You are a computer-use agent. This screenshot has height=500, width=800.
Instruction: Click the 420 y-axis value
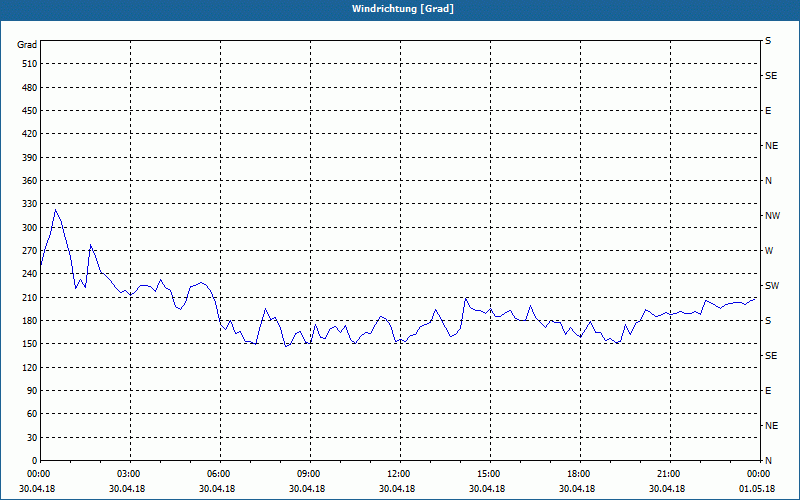click(30, 134)
